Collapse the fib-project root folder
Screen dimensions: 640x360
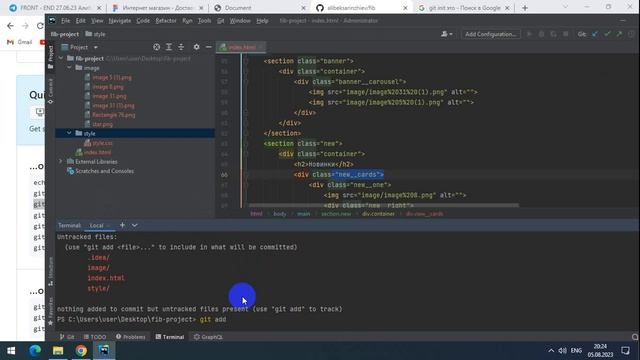(61, 58)
